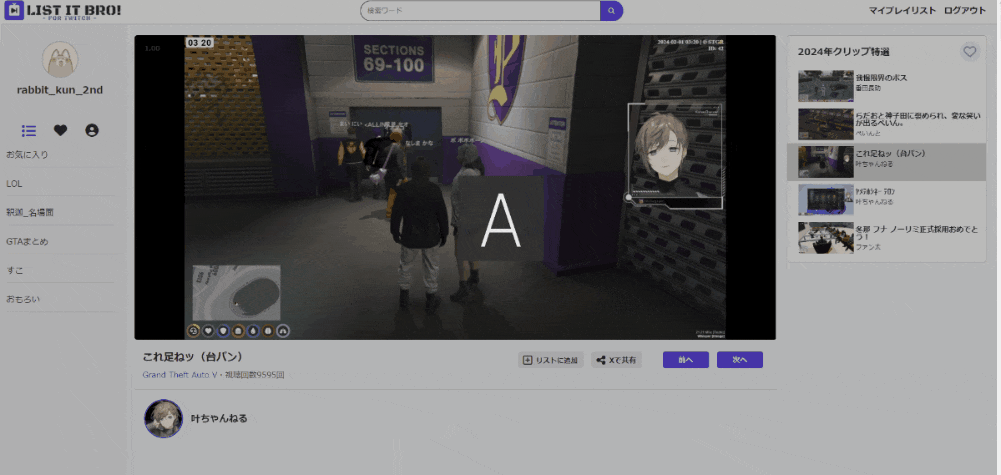Open the rabbit_kun_2nd avatar
This screenshot has width=1001, height=475.
click(60, 59)
